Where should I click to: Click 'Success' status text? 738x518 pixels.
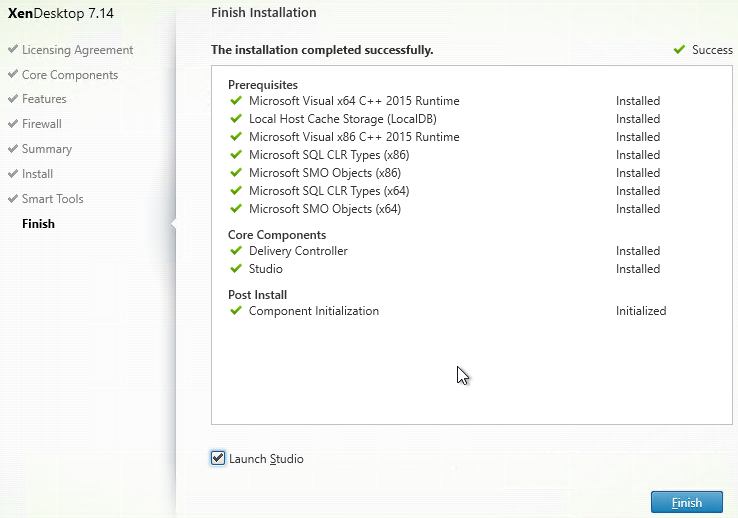click(712, 49)
